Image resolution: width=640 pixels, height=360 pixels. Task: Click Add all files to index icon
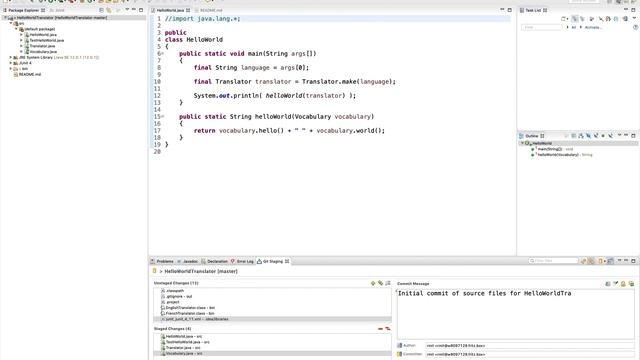pos(380,283)
